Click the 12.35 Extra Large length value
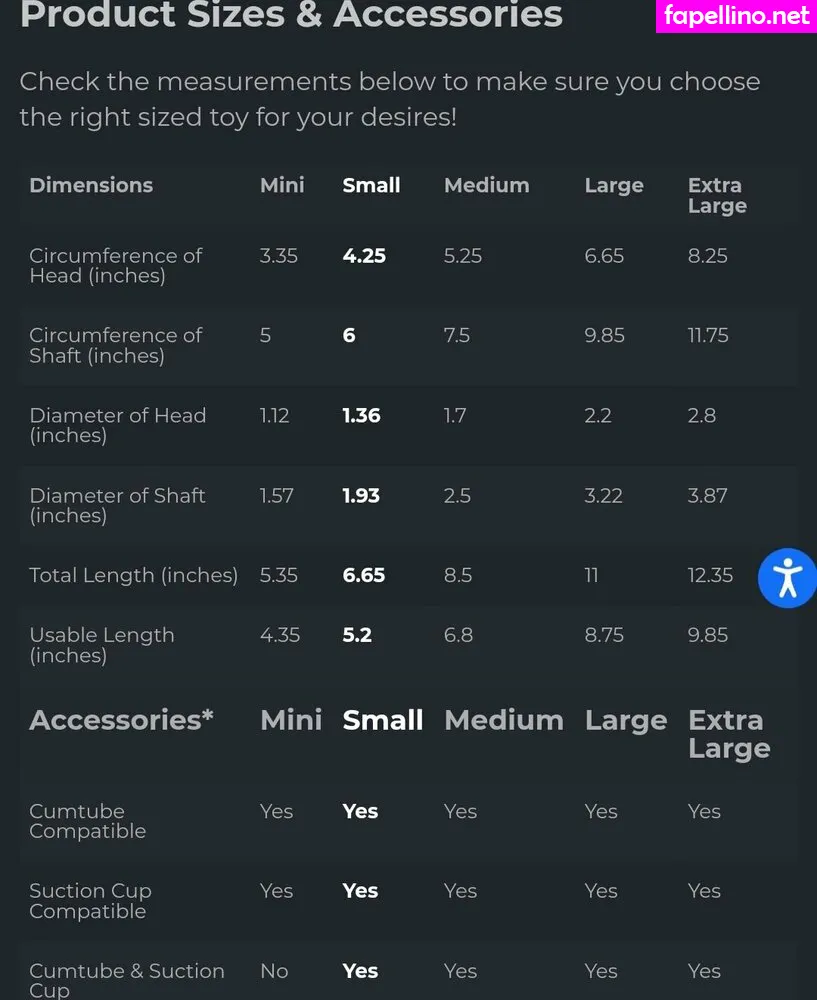Screen dimensions: 817x1000 point(710,575)
